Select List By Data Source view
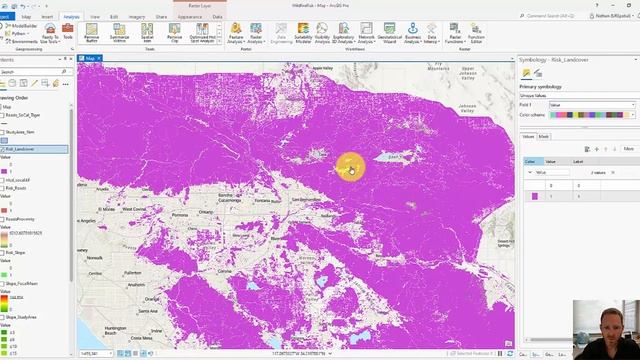 click(12, 84)
